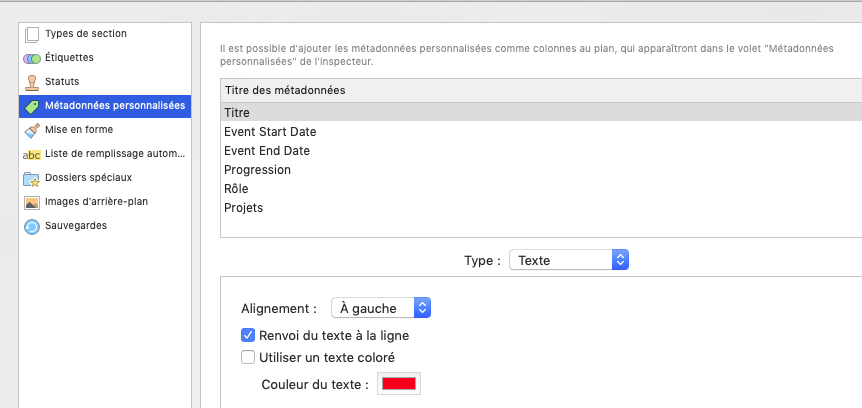Click the Mise en forme brush icon

click(x=32, y=130)
